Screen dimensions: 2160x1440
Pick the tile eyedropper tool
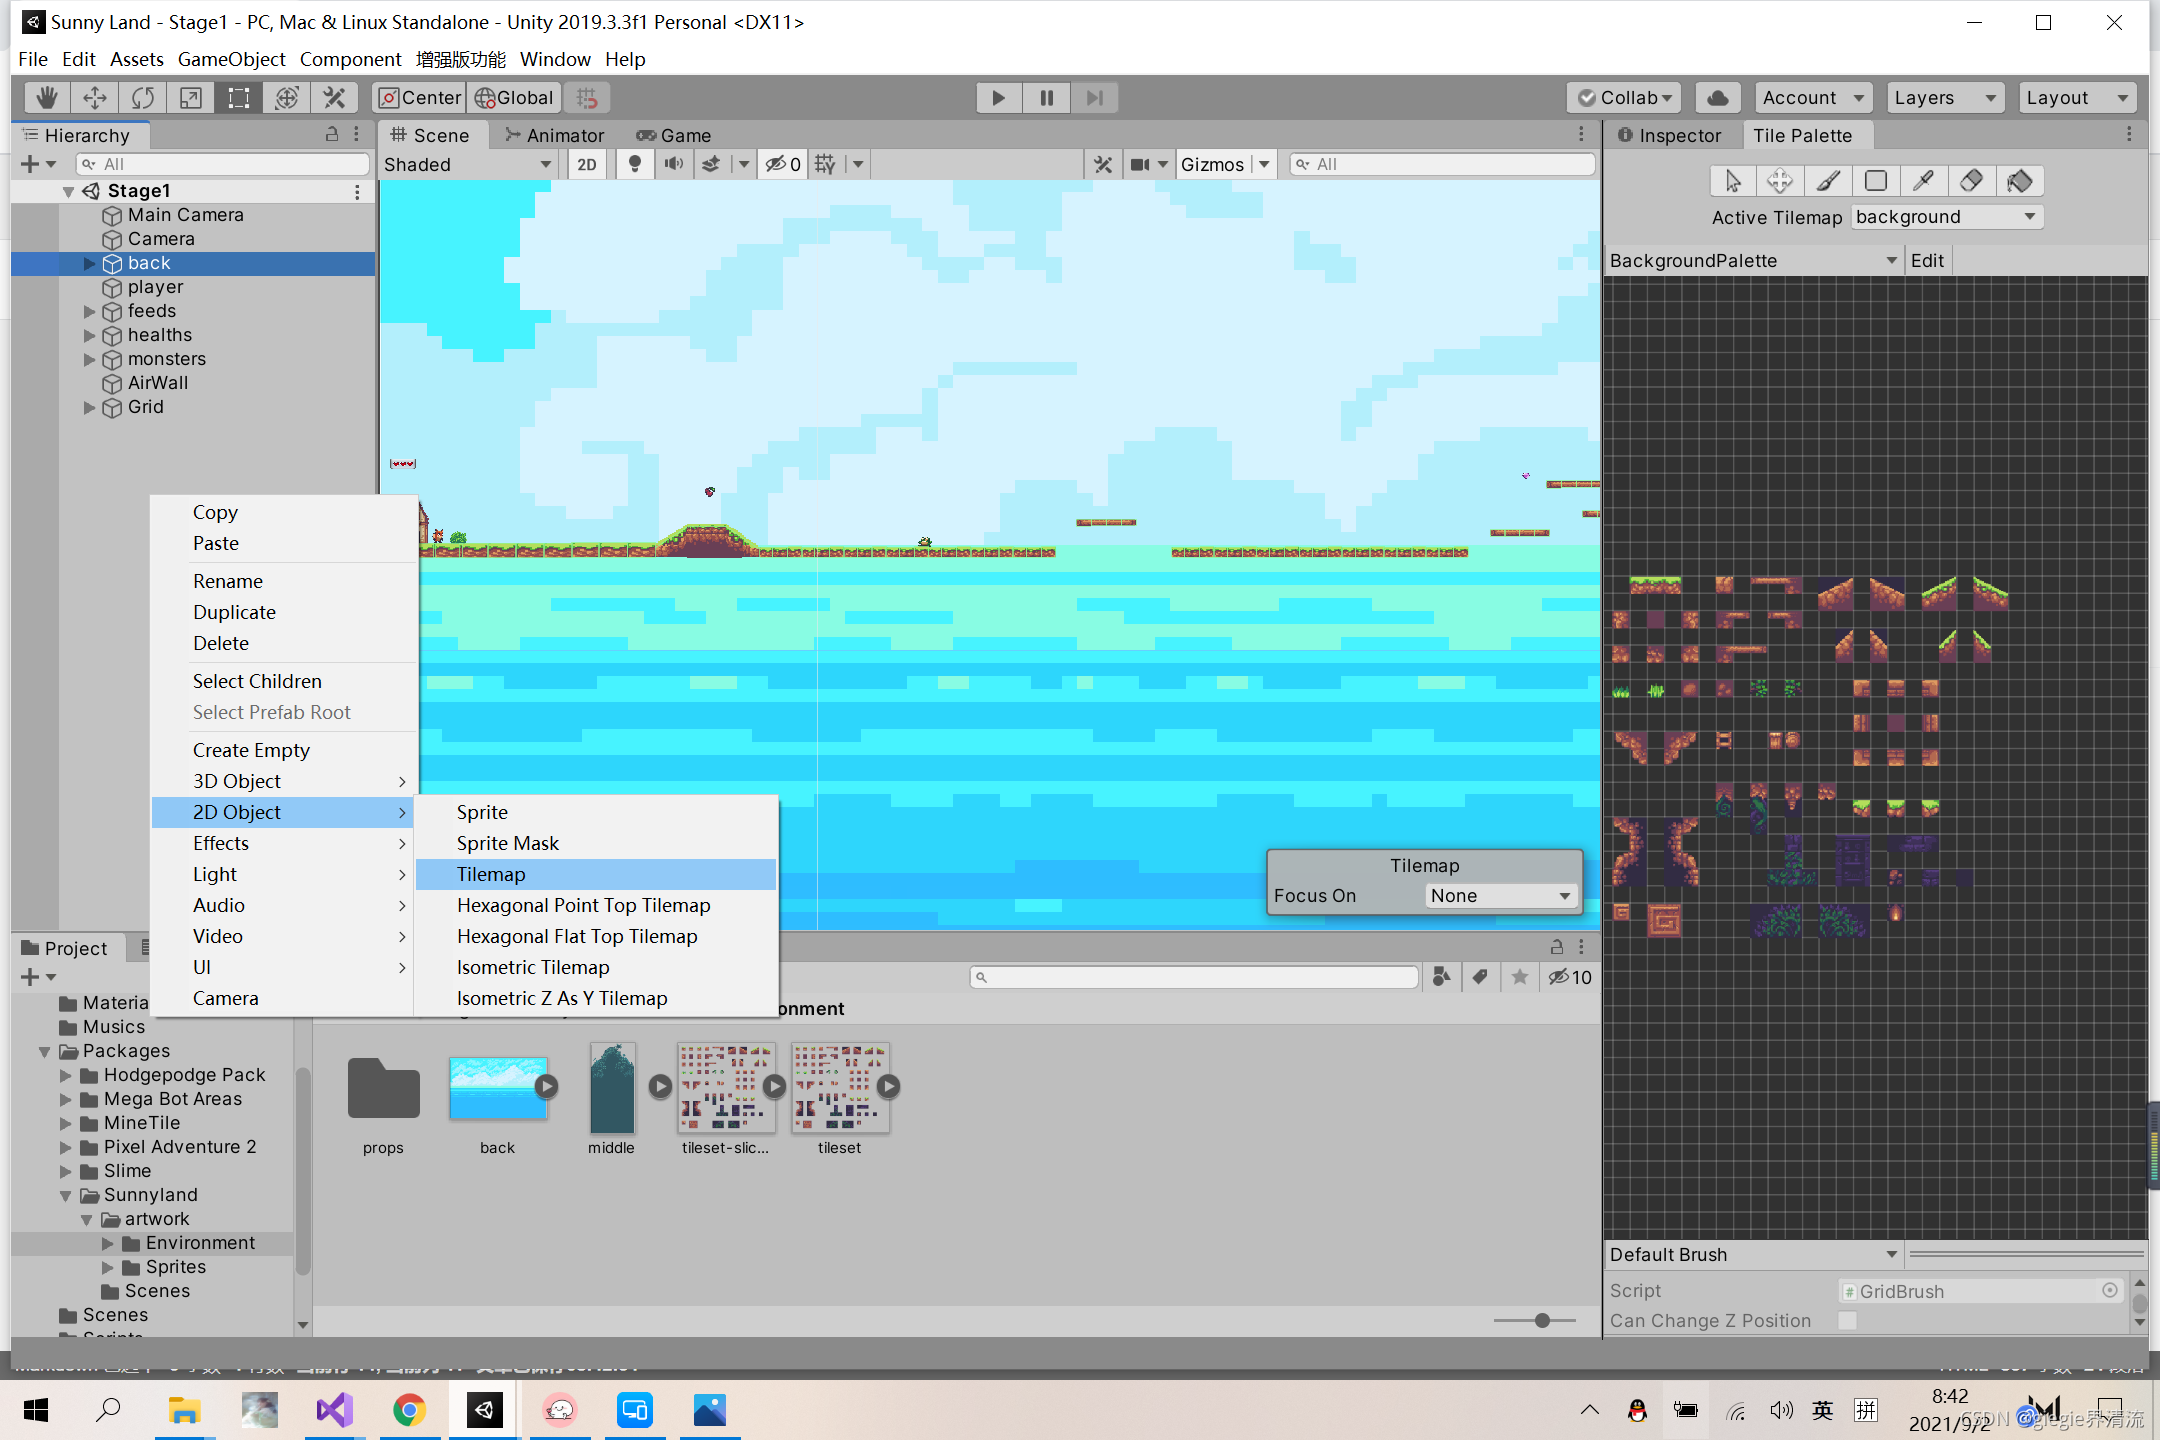click(1923, 181)
